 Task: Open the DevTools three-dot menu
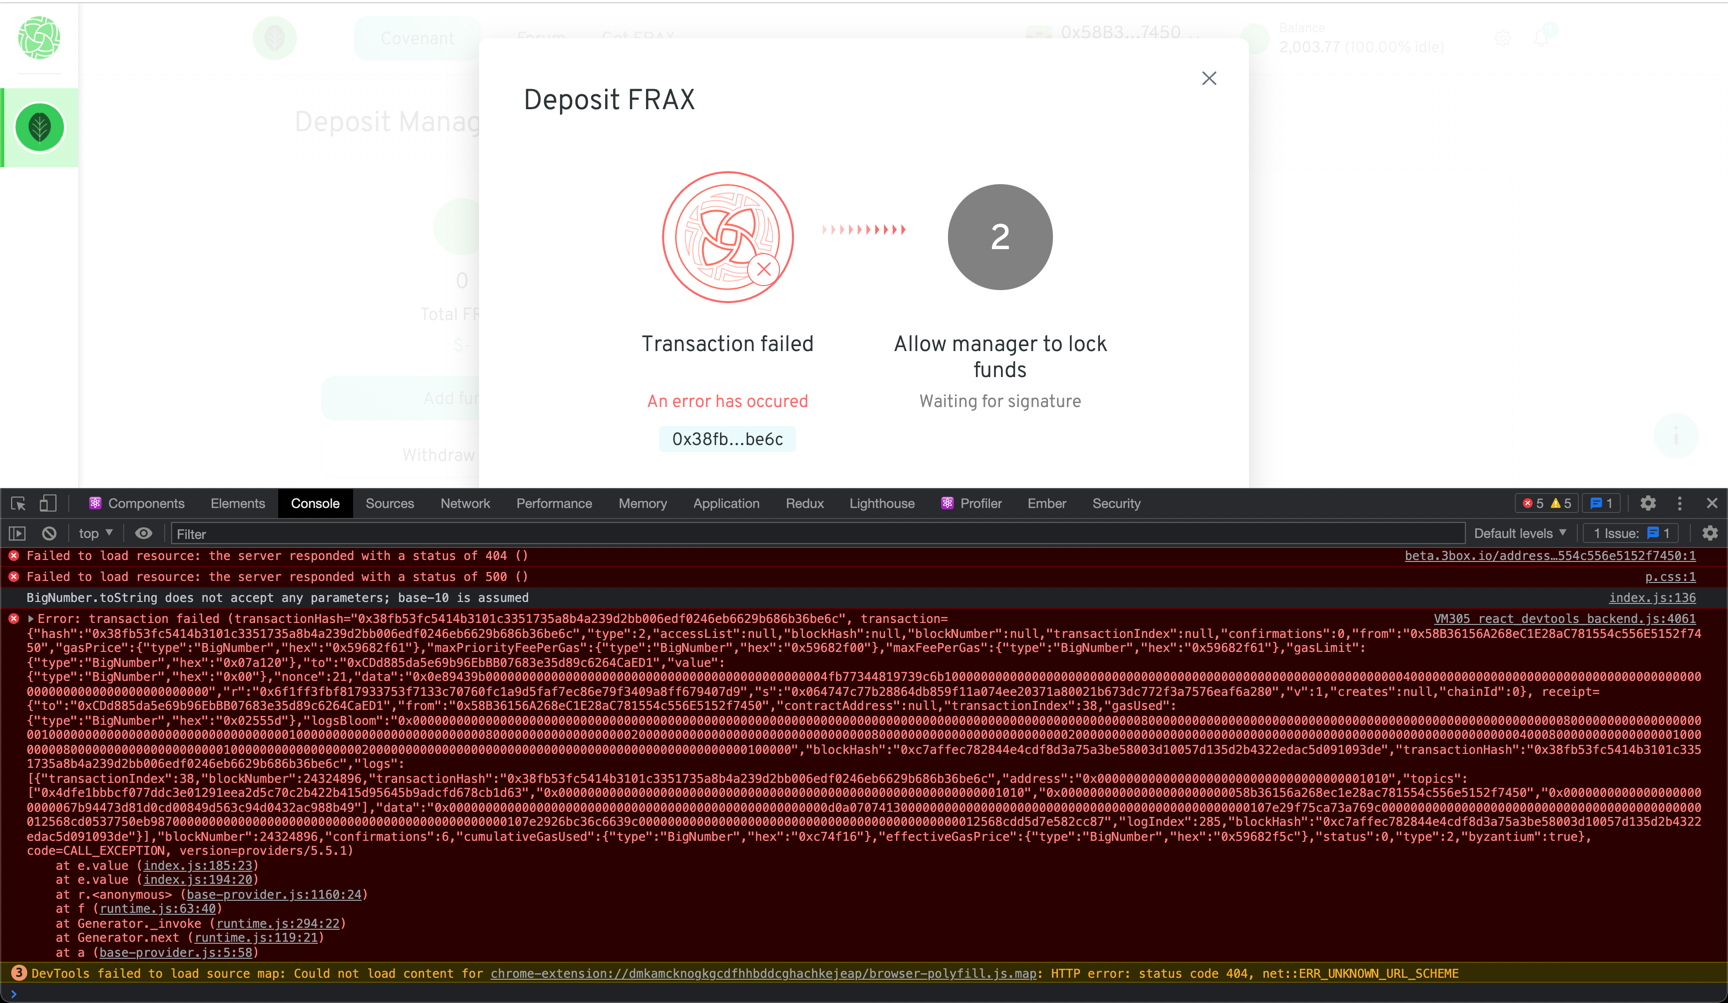(1679, 503)
